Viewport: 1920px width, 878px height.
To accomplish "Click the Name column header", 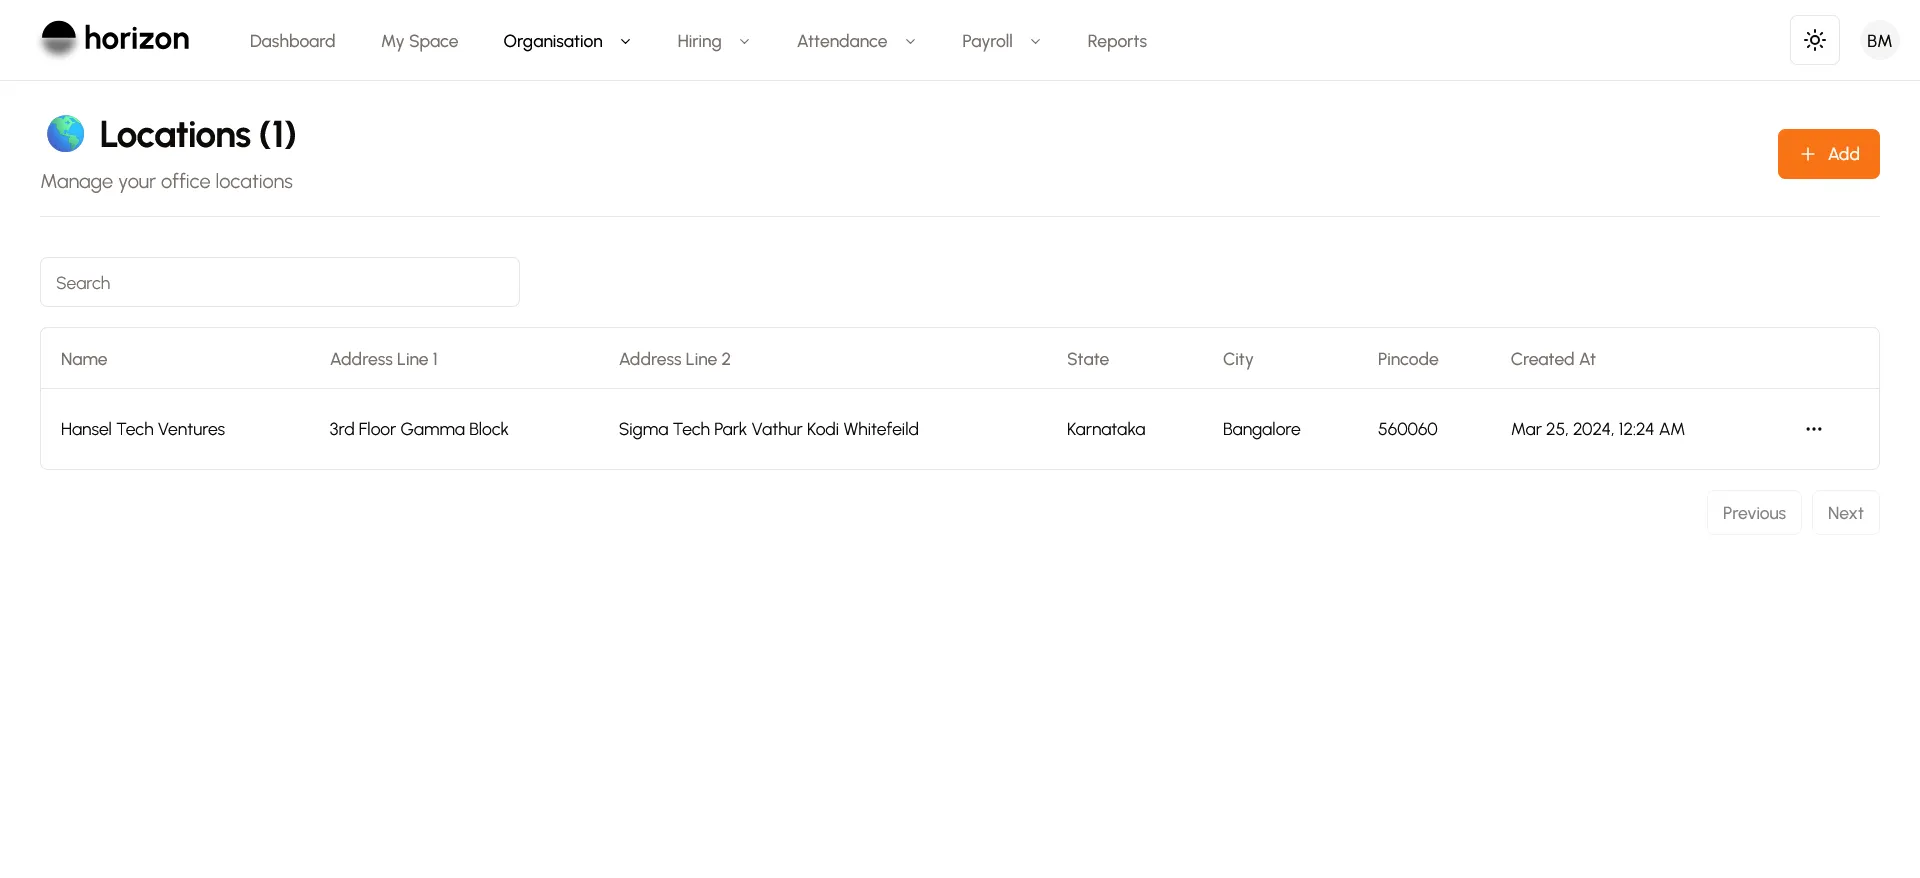I will point(84,359).
